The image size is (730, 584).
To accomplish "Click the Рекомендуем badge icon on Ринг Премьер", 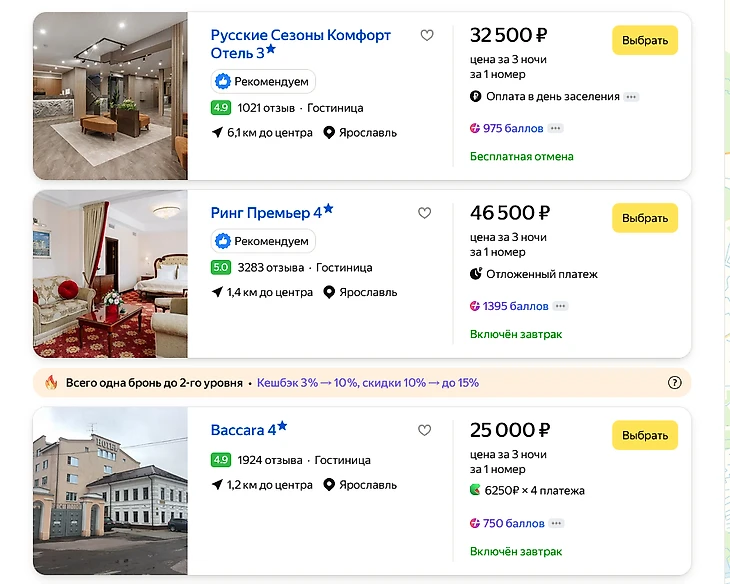I will (223, 241).
